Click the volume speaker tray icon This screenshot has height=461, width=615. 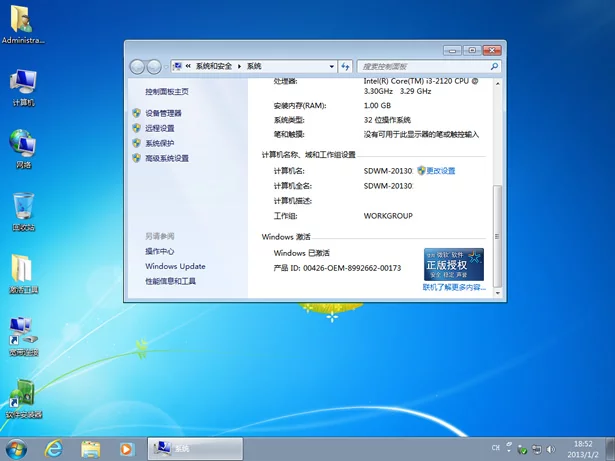point(551,449)
